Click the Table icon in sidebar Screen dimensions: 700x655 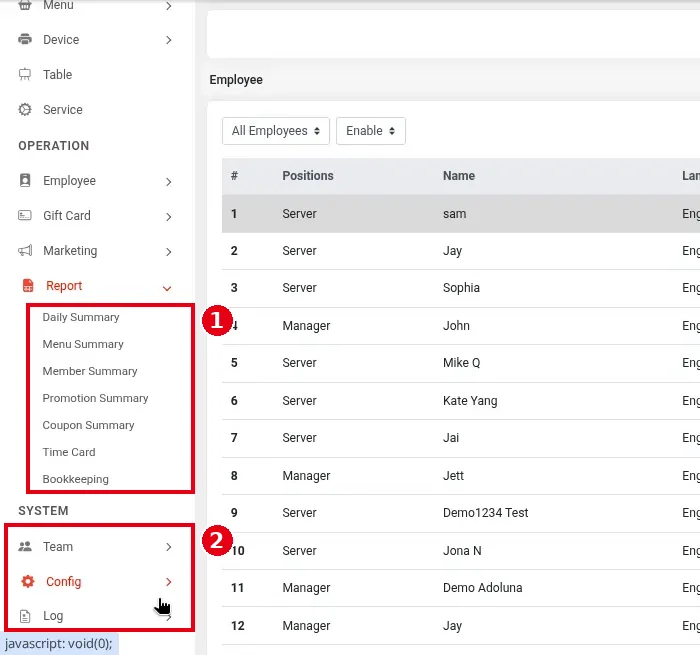(25, 74)
